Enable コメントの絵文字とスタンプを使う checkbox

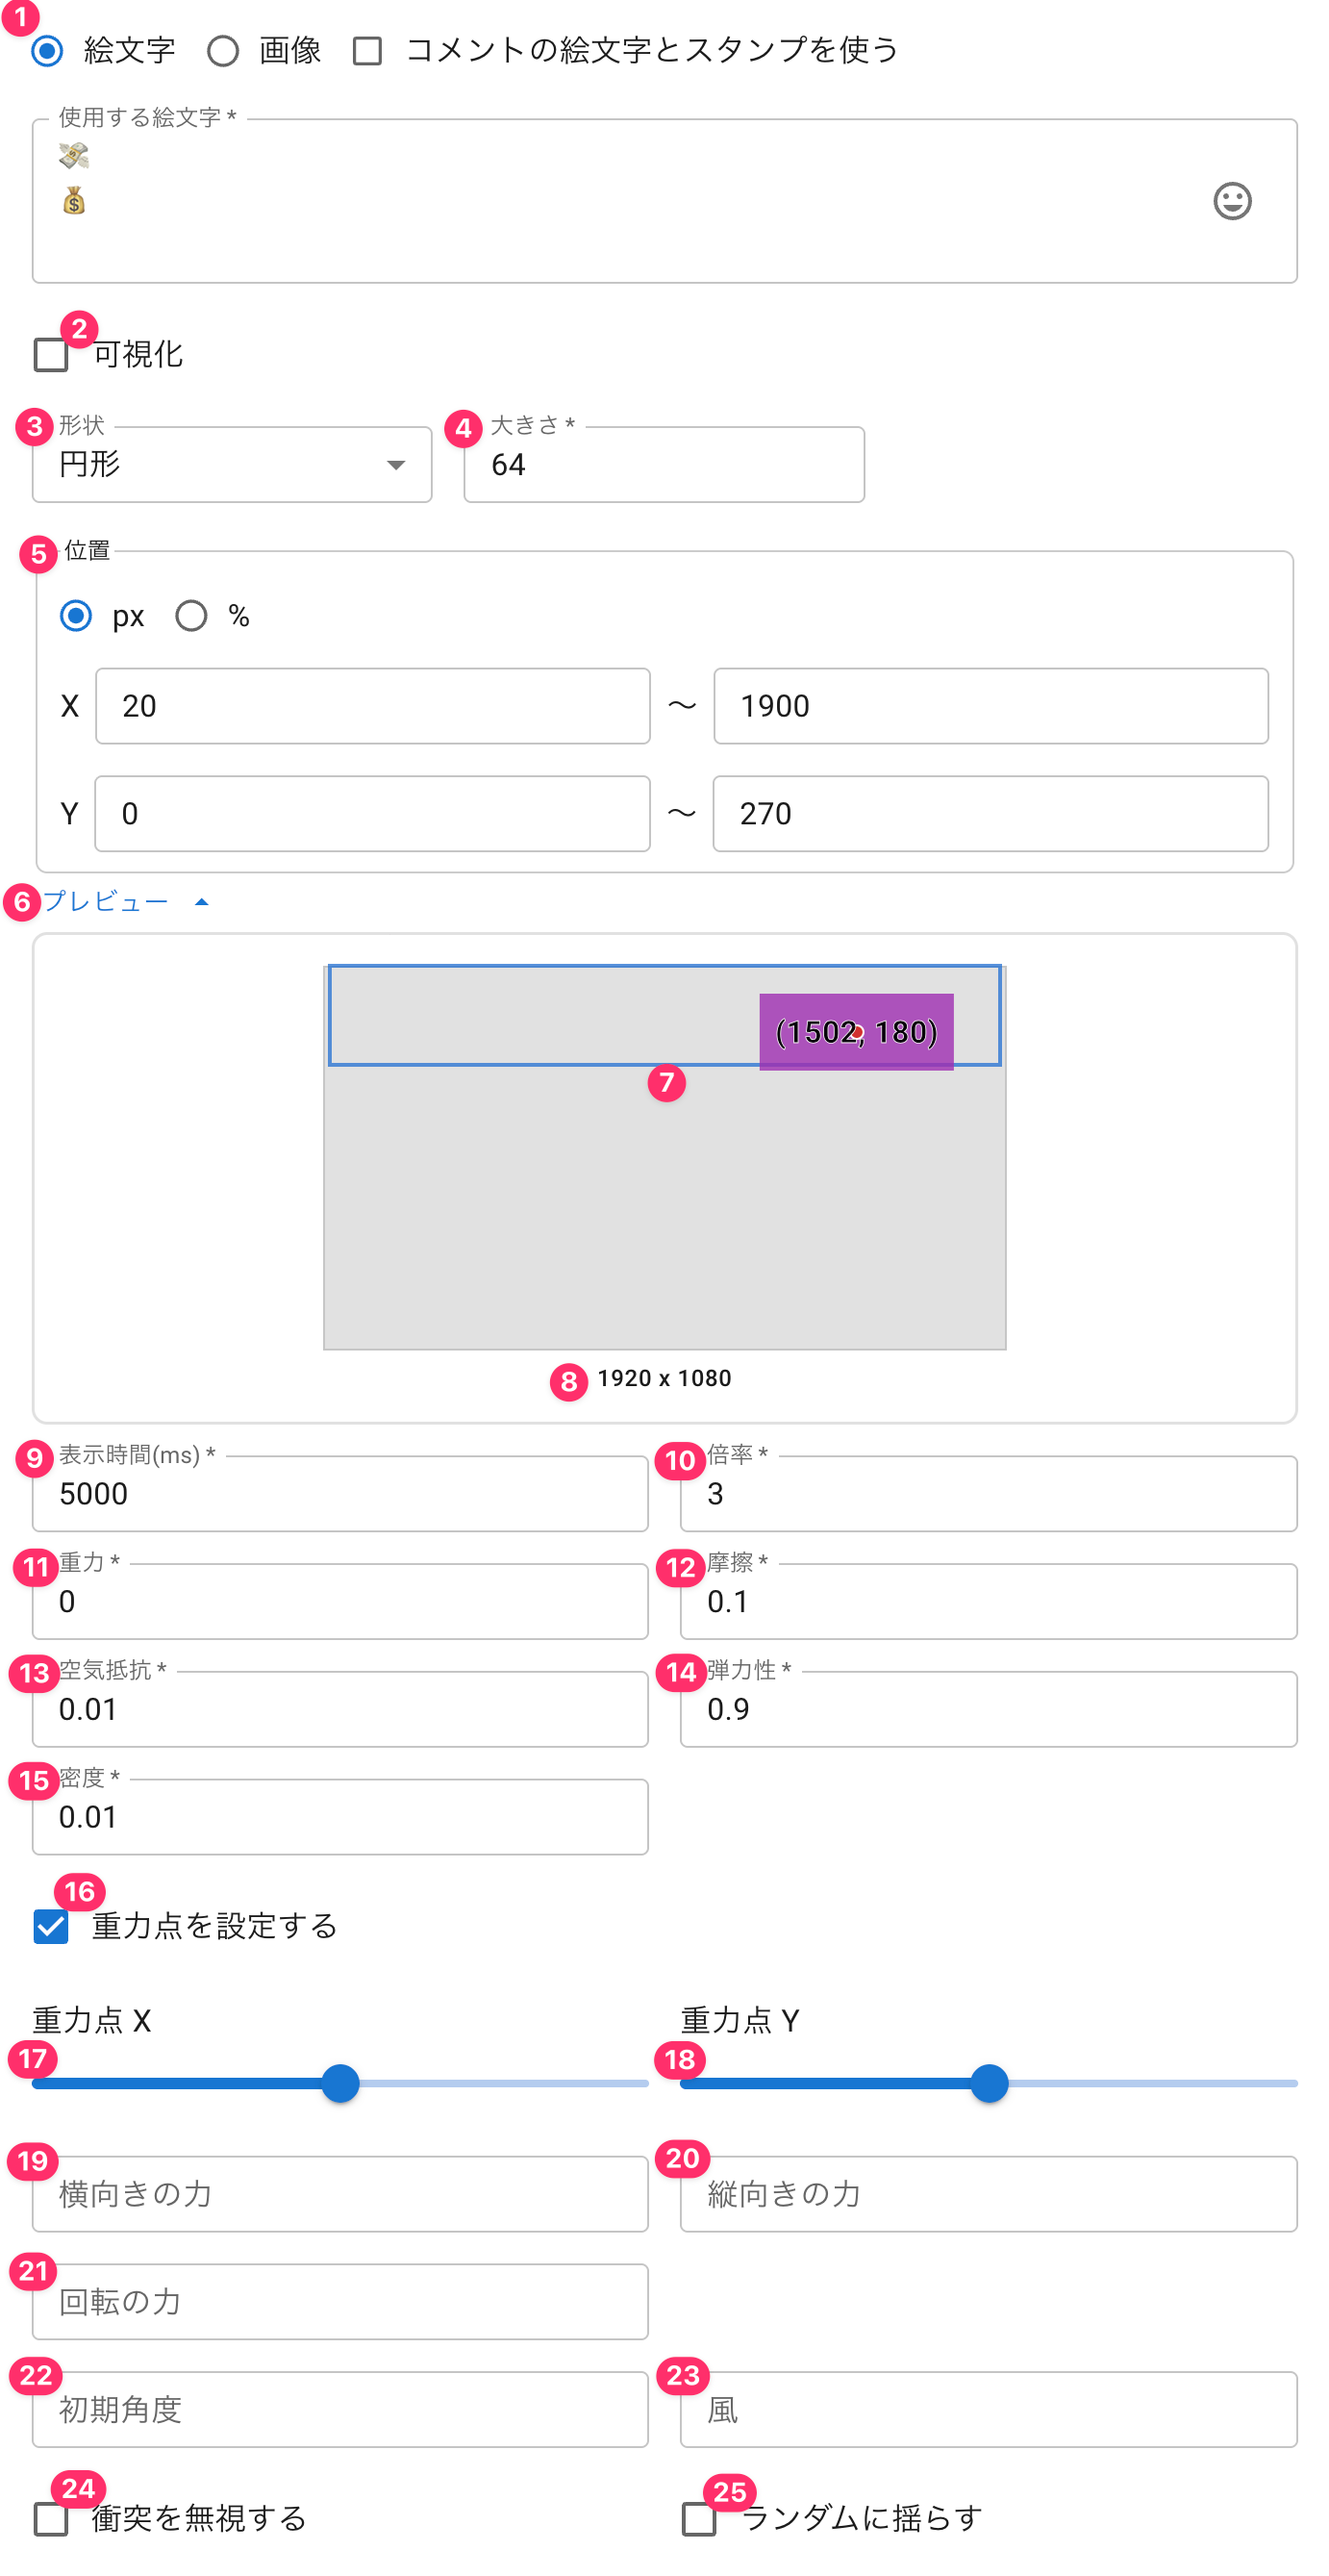[x=368, y=50]
